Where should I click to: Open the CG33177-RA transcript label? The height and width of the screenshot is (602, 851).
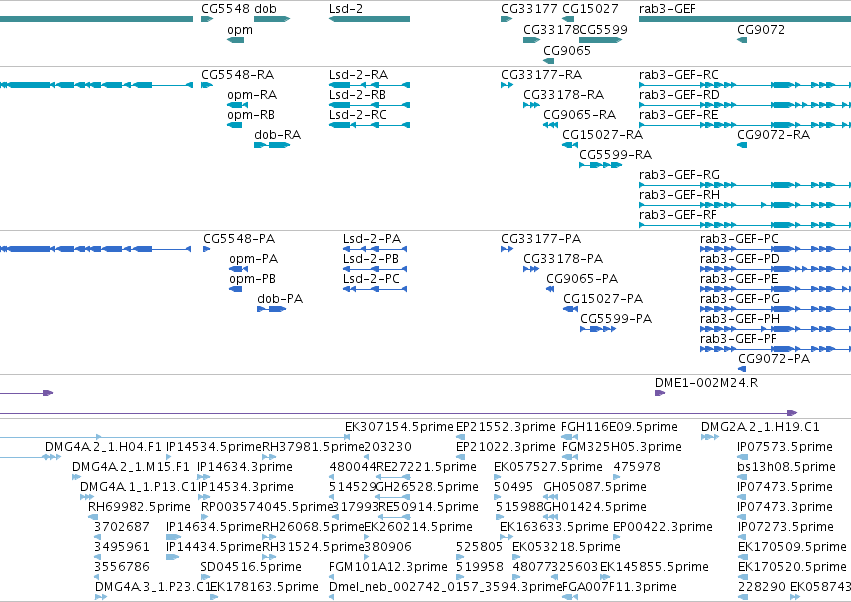542,74
